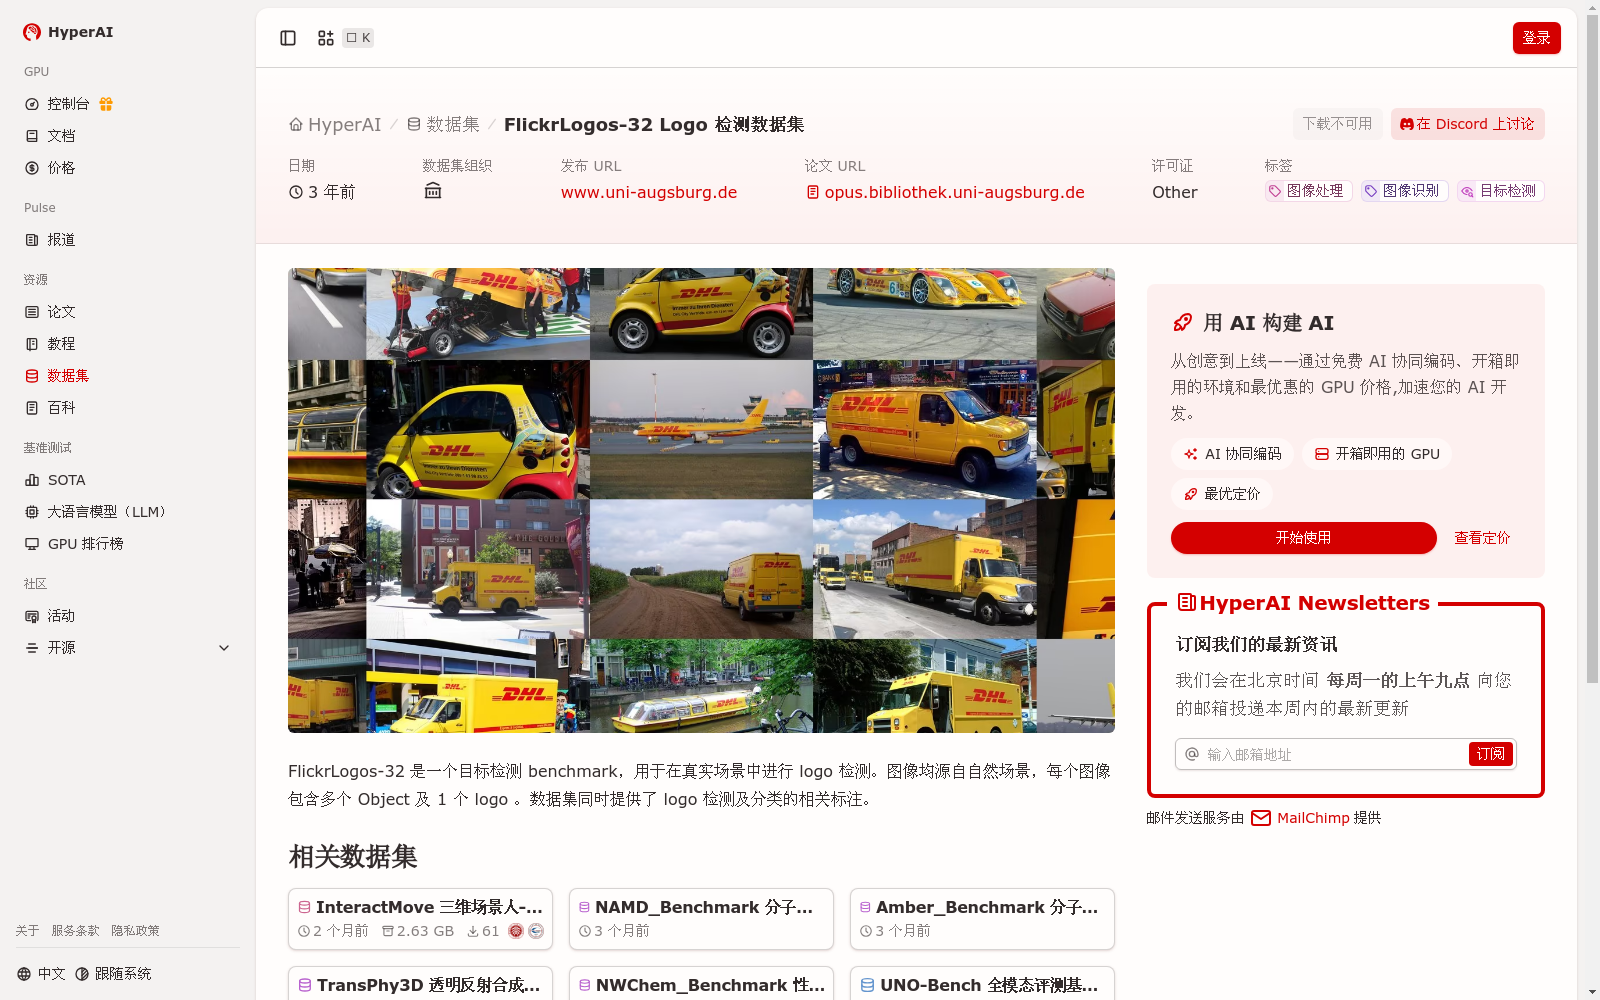Click the DHL logos dataset preview image
Viewport: 1600px width, 1000px height.
[x=701, y=500]
